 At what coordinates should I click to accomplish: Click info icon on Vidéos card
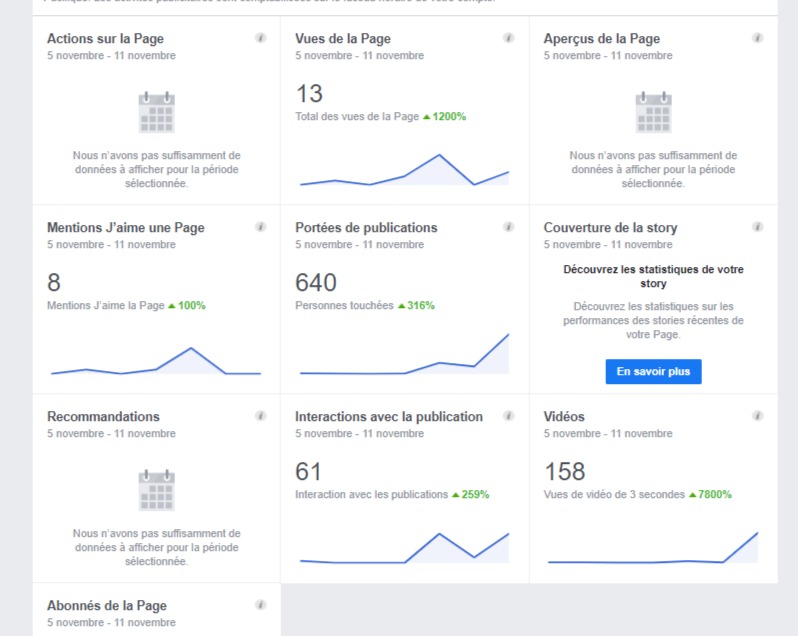click(x=757, y=416)
